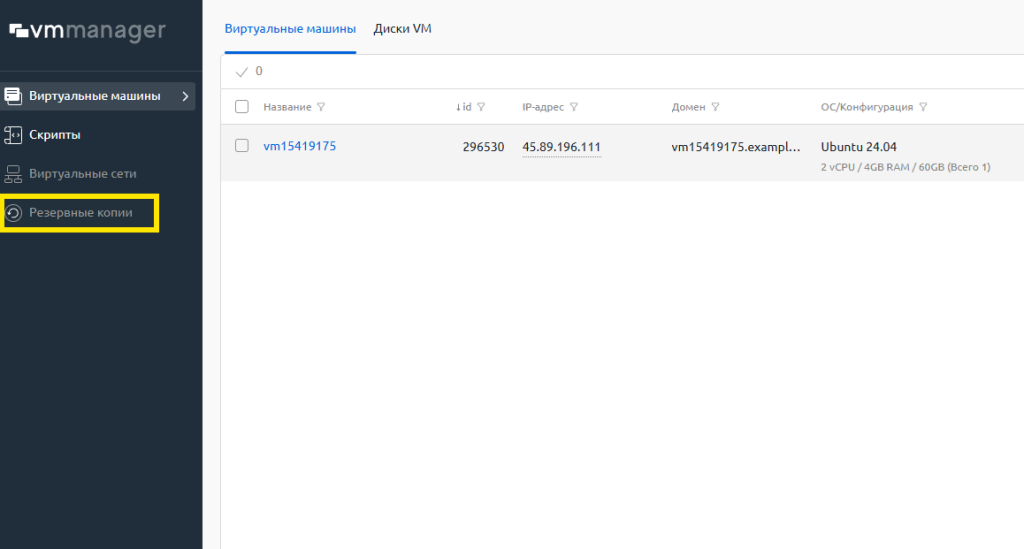The width and height of the screenshot is (1024, 549).
Task: Switch to the Диски VM tab
Action: pos(402,29)
